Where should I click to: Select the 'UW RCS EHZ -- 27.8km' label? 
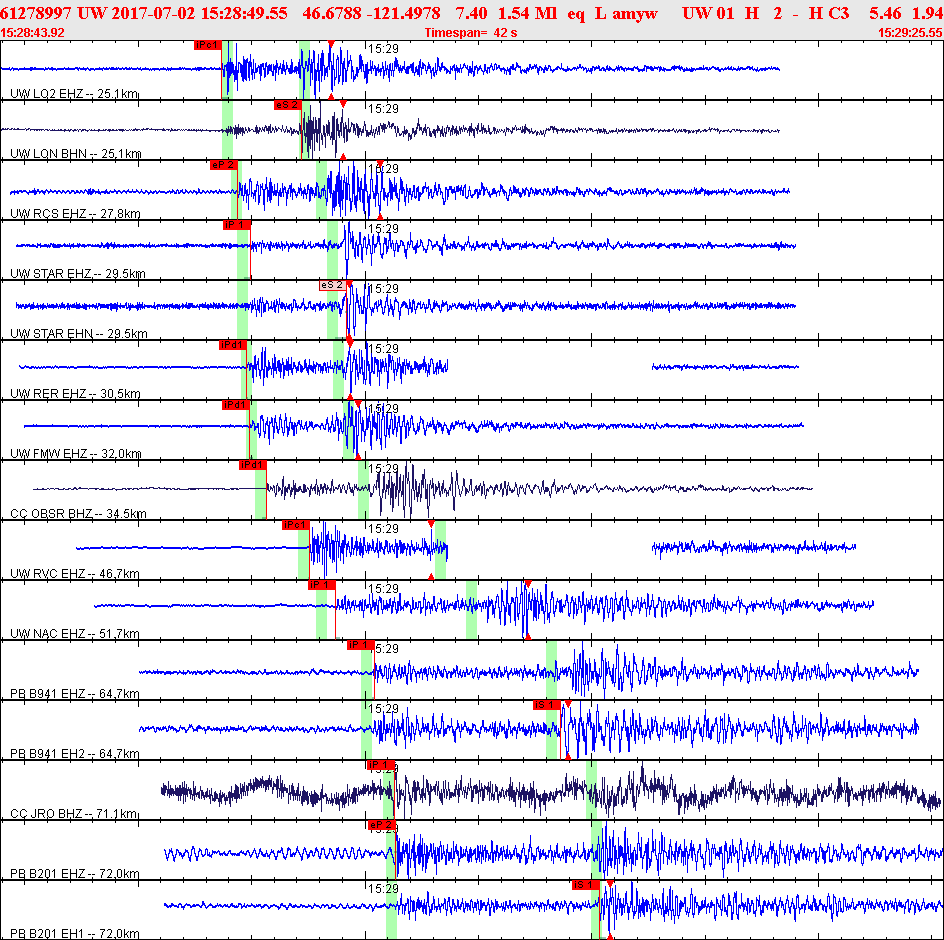(75, 214)
